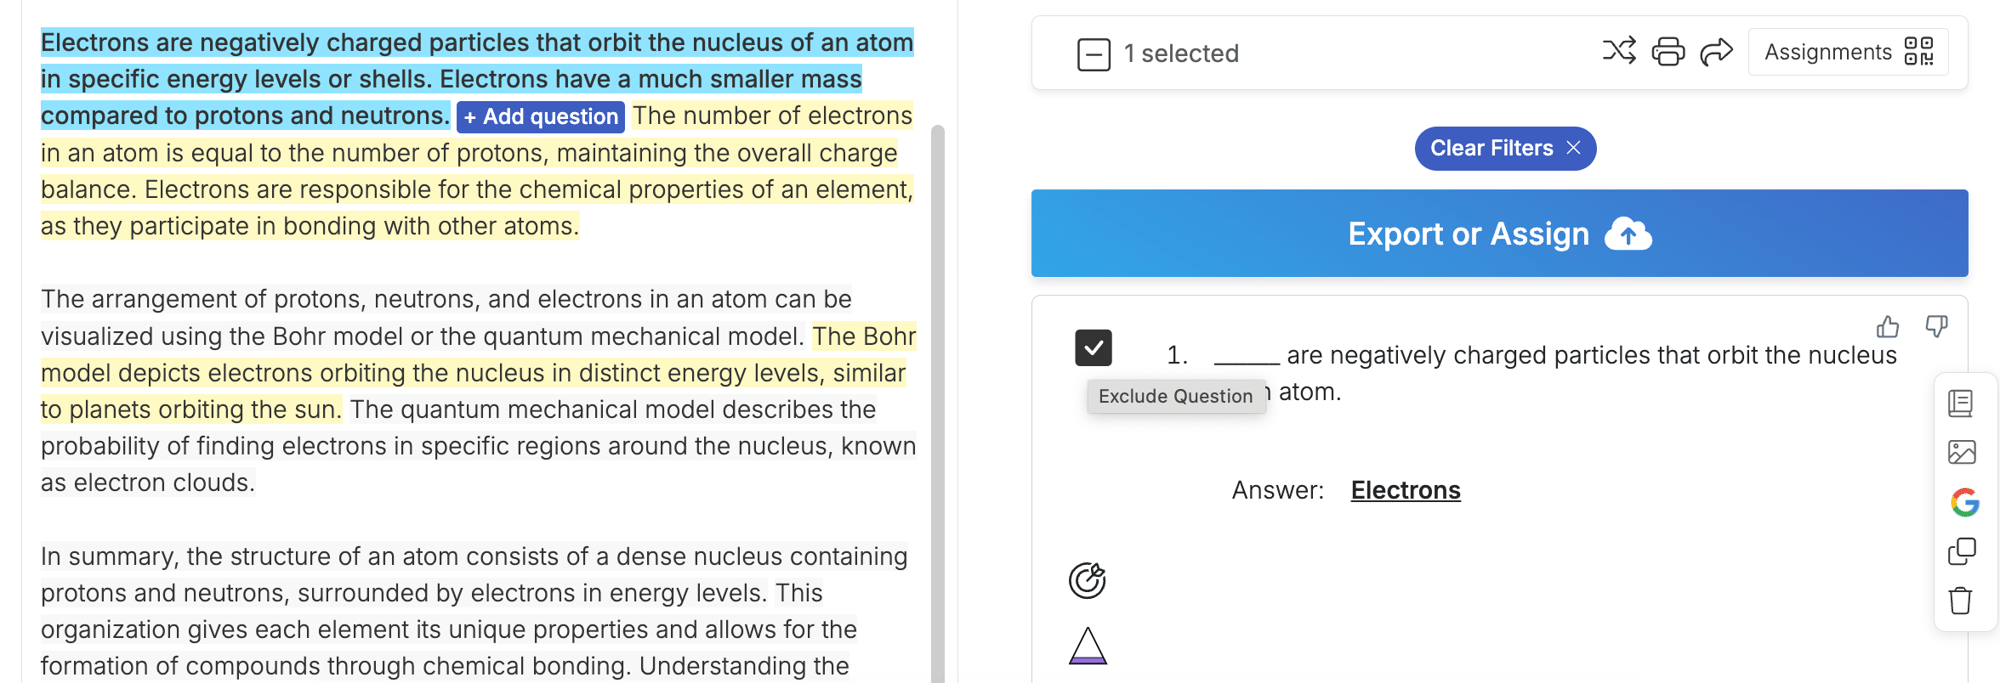Shuffle the question order icon
The image size is (2000, 683).
click(x=1619, y=51)
